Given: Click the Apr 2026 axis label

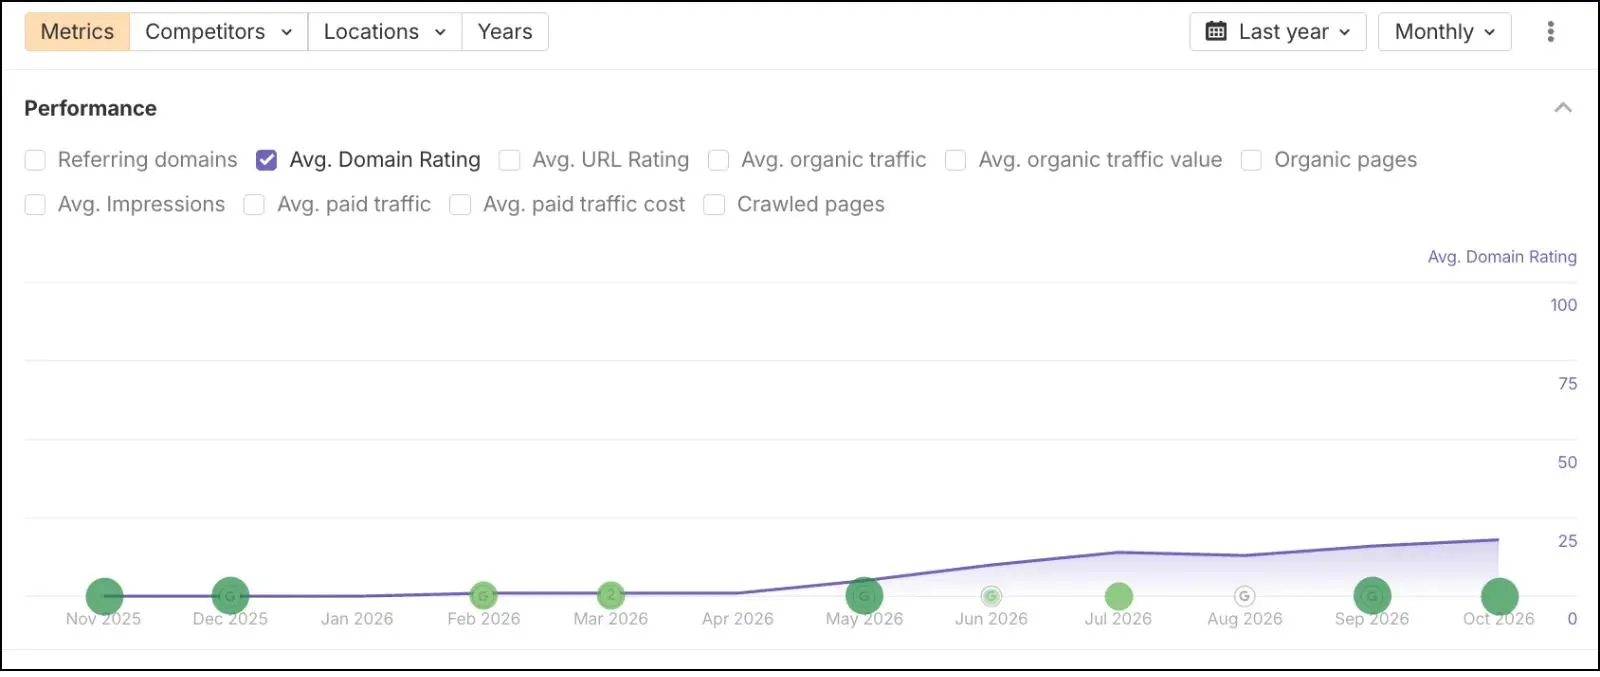Looking at the screenshot, I should 738,619.
